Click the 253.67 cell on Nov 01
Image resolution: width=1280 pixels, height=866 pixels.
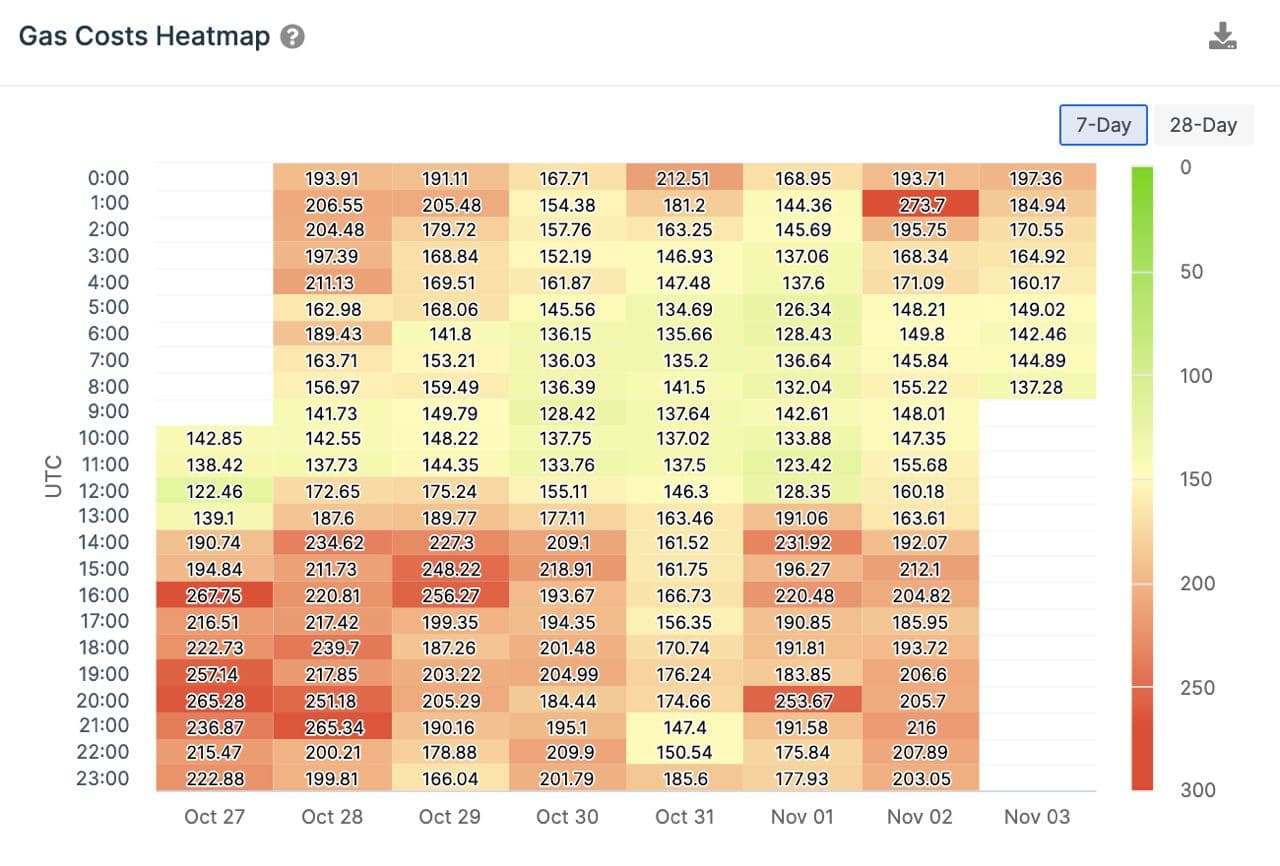point(803,700)
